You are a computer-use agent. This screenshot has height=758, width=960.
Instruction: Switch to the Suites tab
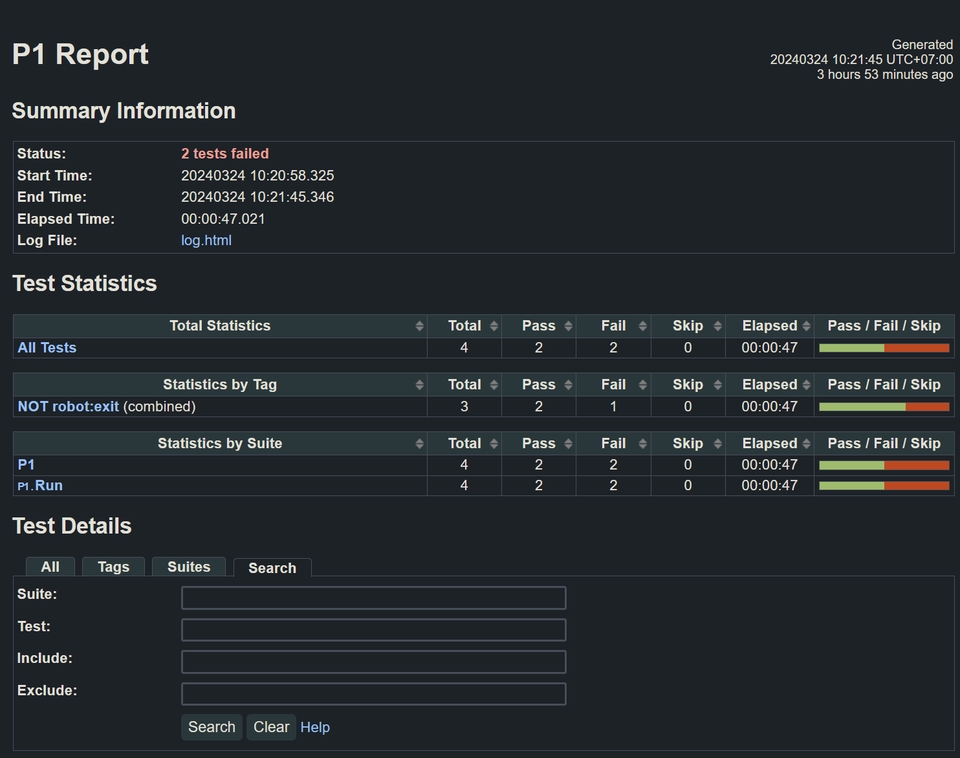pos(189,567)
